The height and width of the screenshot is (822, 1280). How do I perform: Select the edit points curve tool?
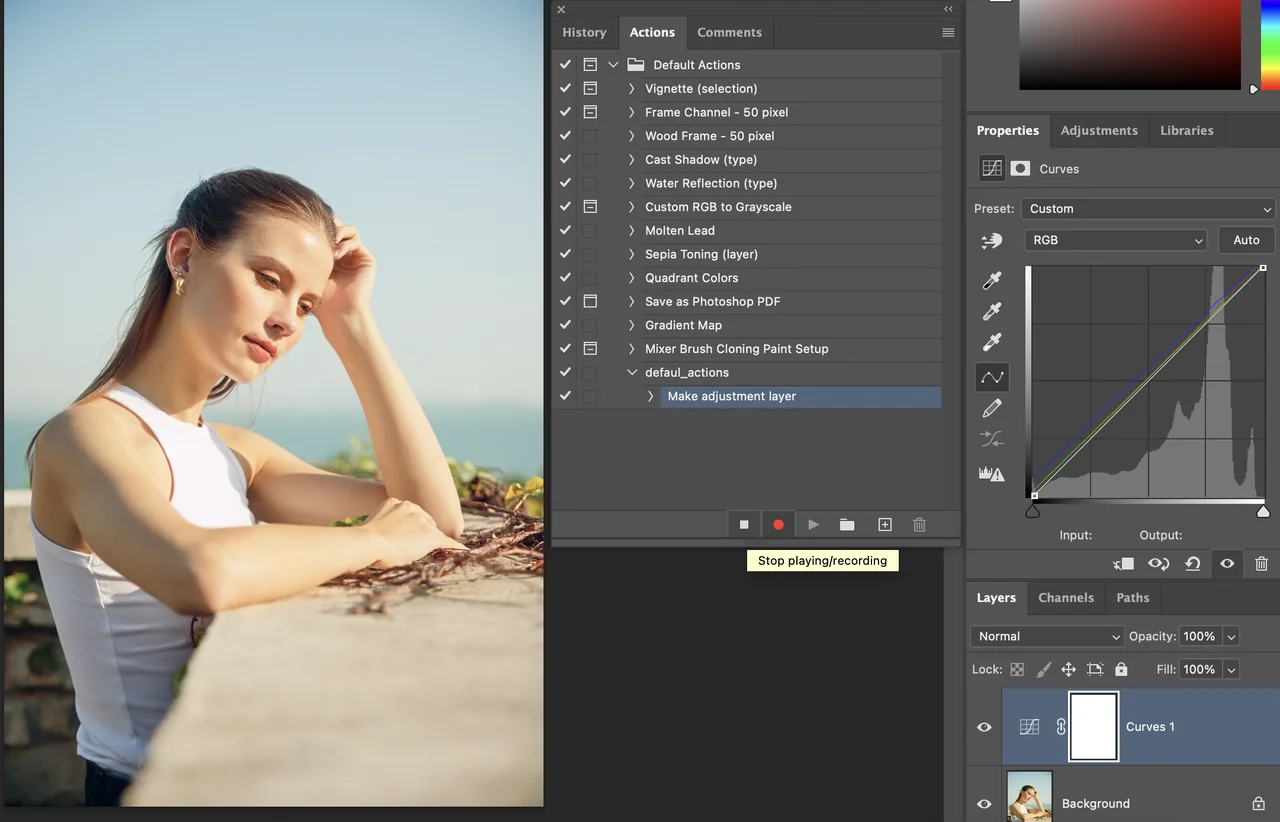pyautogui.click(x=992, y=377)
